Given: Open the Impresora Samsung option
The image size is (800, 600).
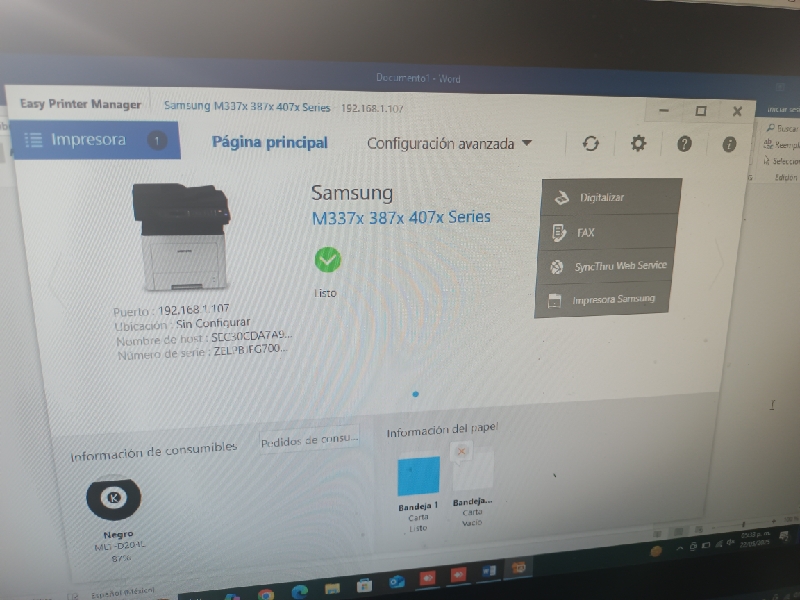Looking at the screenshot, I should pyautogui.click(x=602, y=300).
